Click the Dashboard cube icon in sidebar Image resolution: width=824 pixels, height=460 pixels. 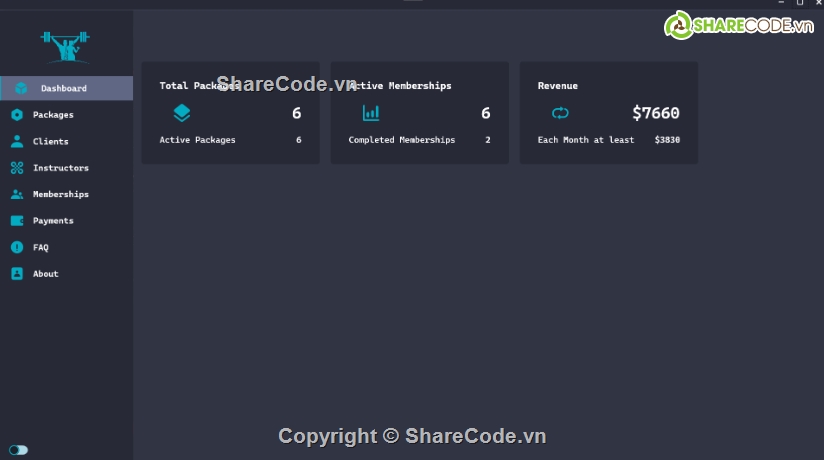[21, 88]
